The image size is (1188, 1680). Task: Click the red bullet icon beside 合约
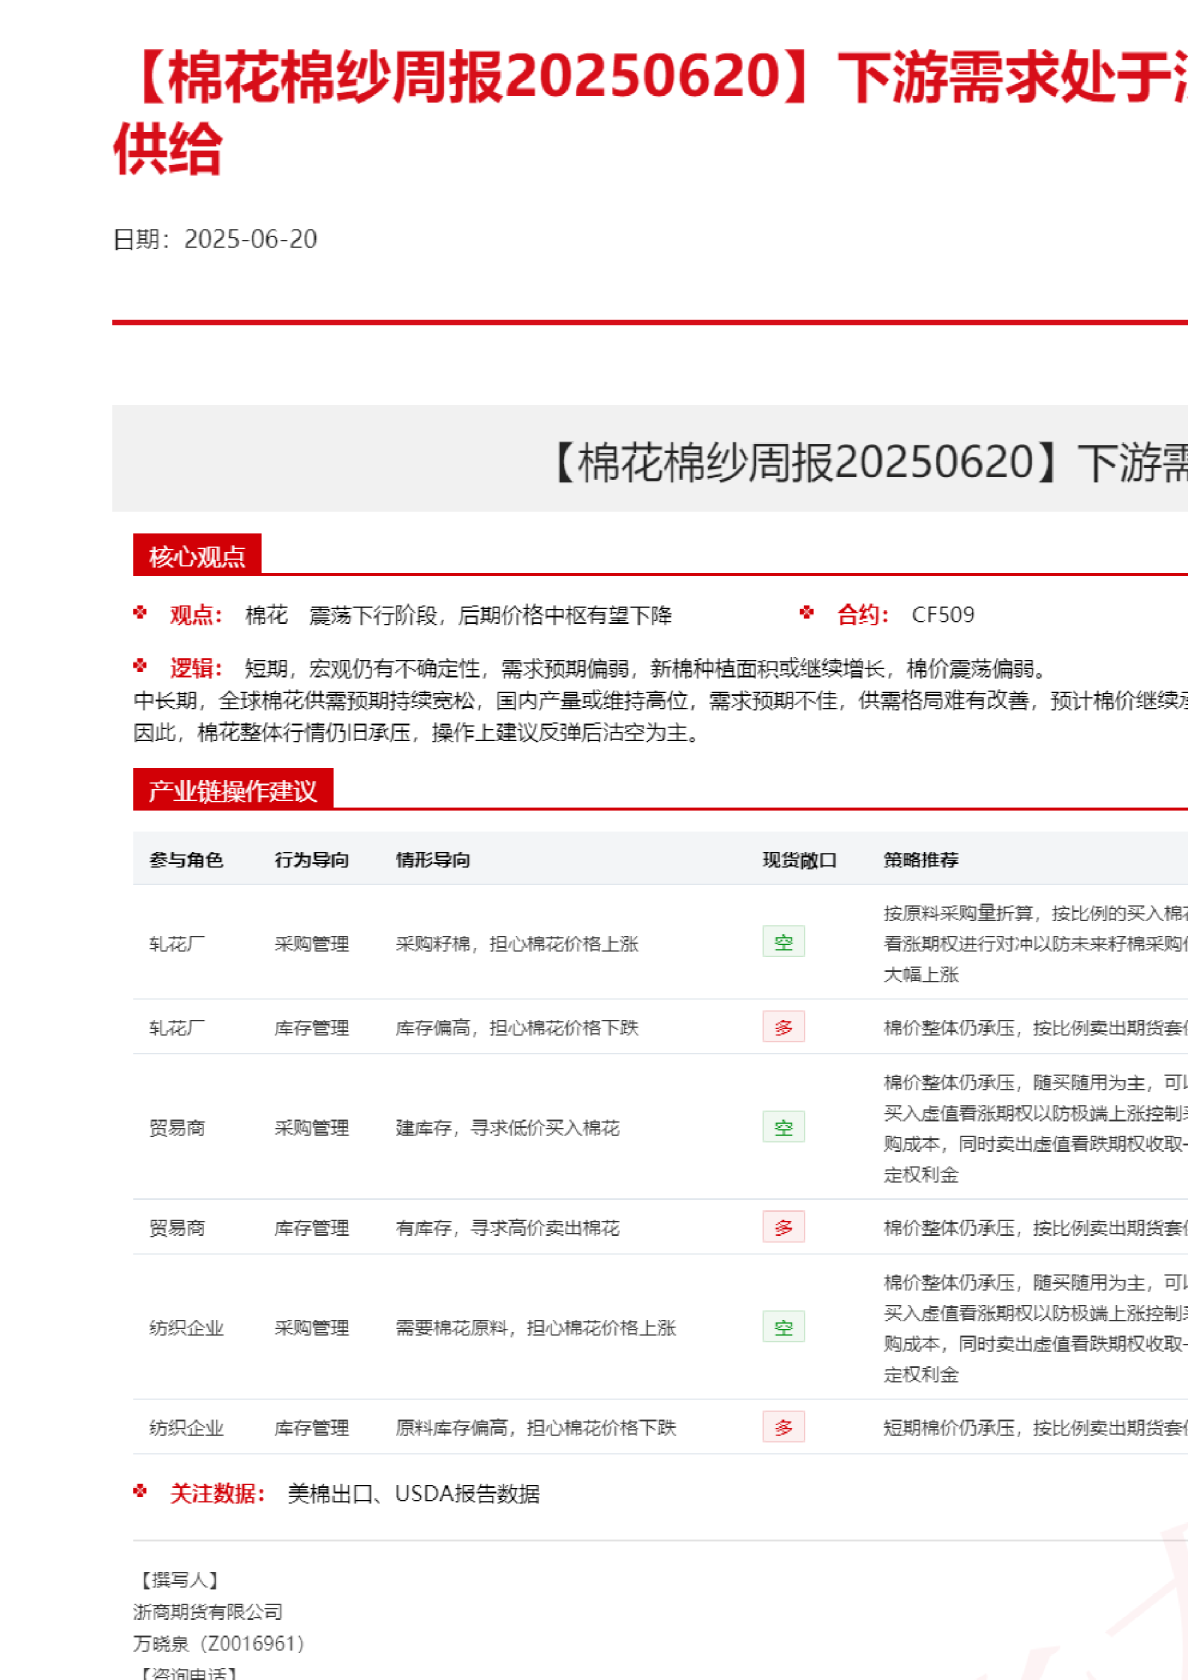(x=807, y=613)
